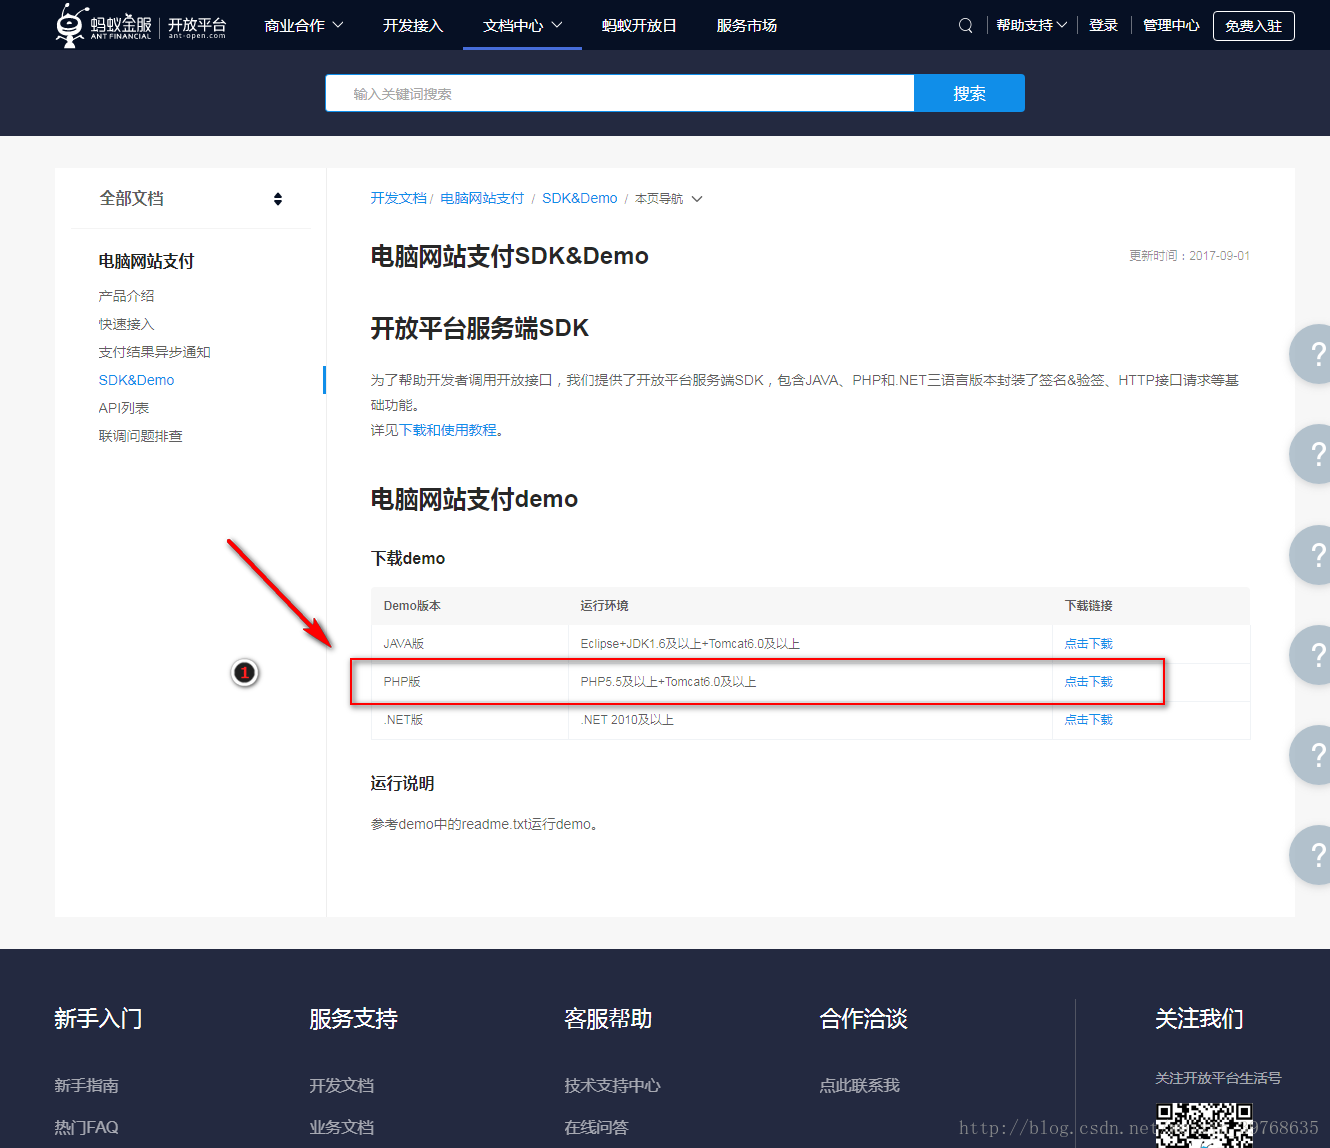Click the QR code in footer

[x=1204, y=1125]
